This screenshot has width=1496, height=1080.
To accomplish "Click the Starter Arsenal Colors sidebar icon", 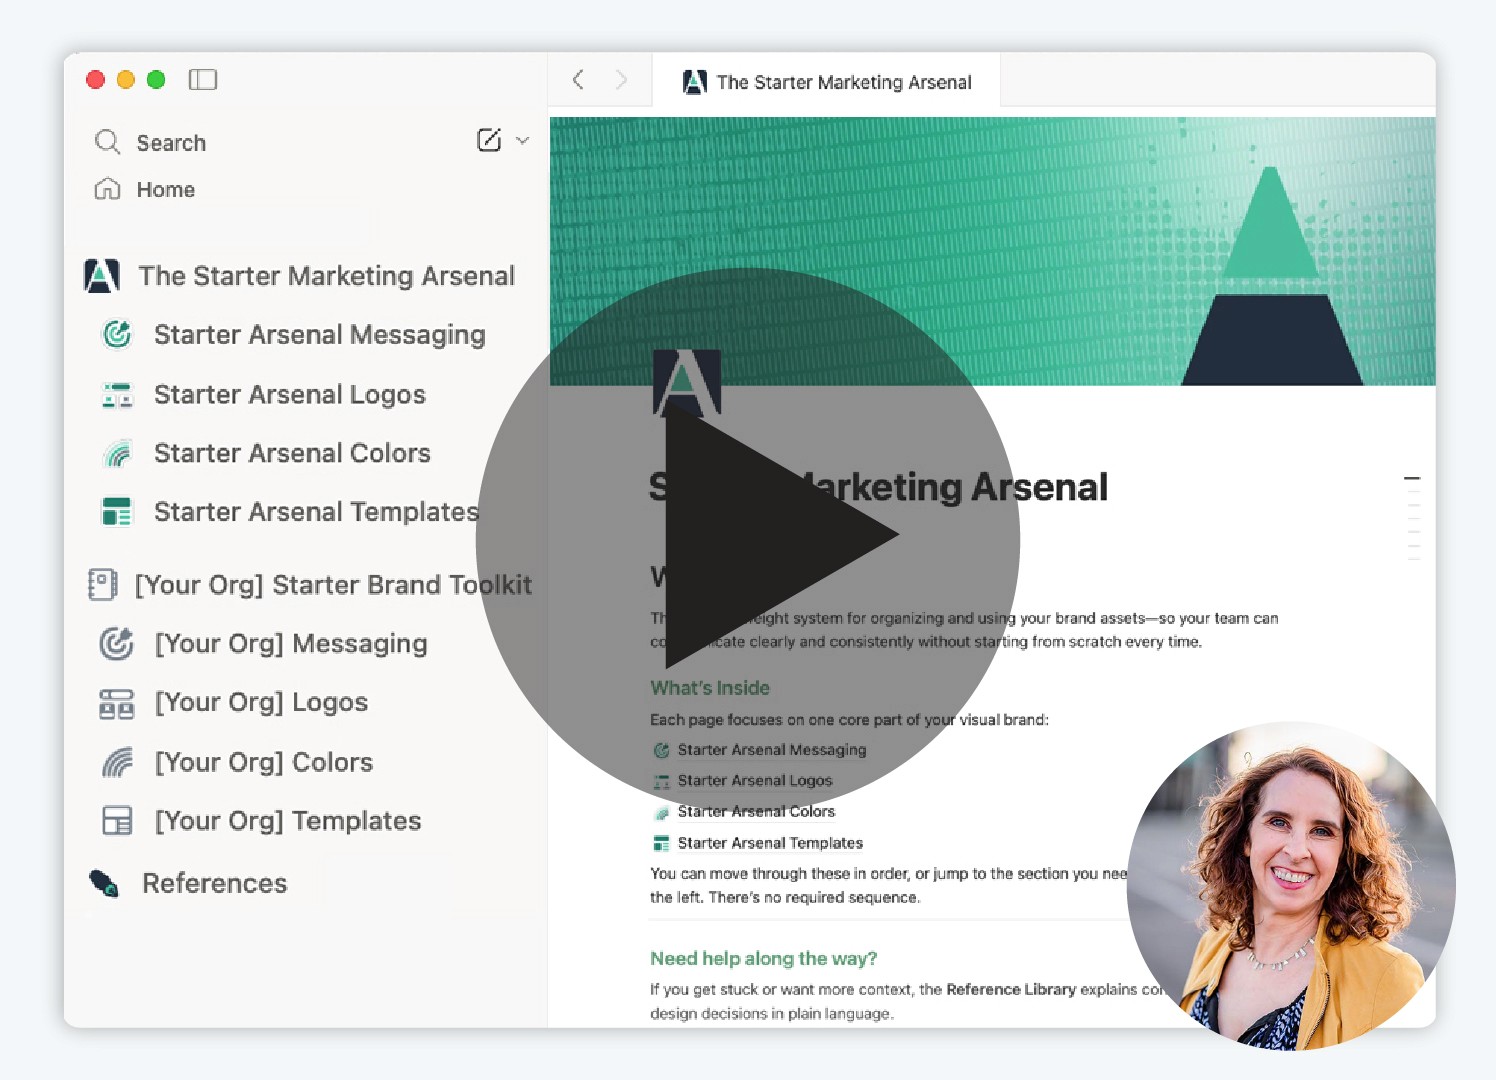I will [117, 453].
